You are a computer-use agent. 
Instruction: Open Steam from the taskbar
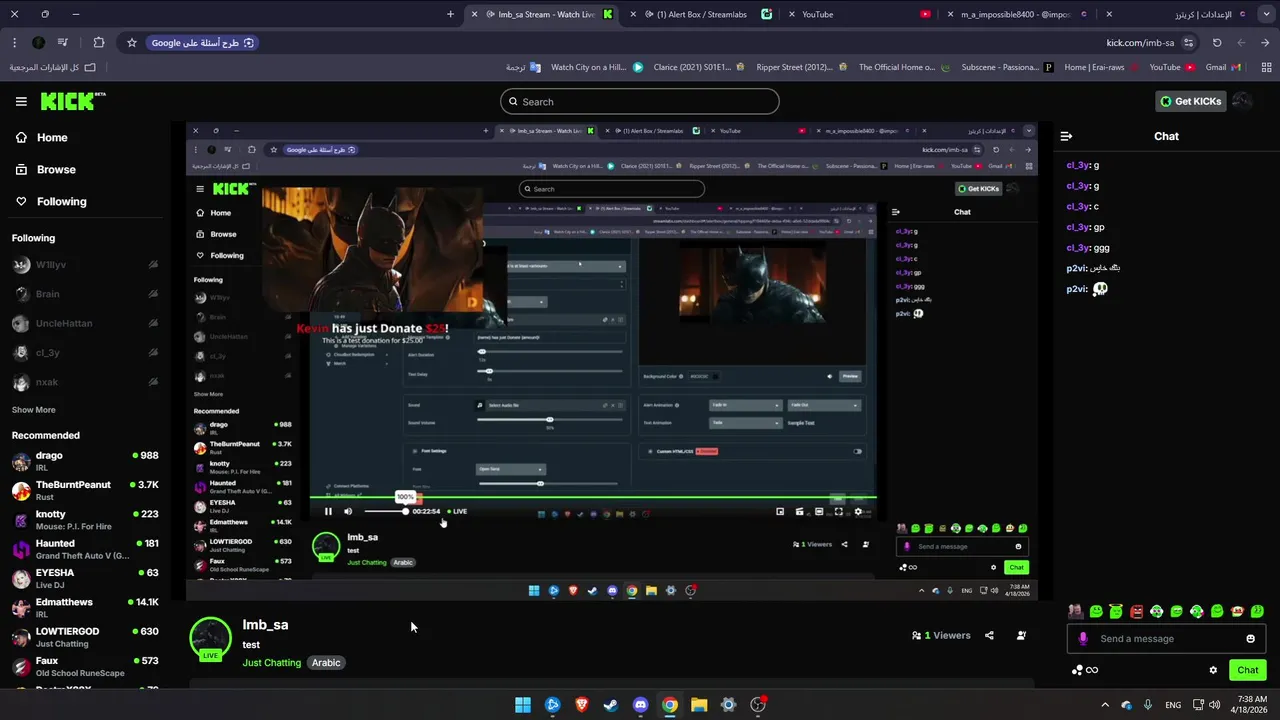611,705
